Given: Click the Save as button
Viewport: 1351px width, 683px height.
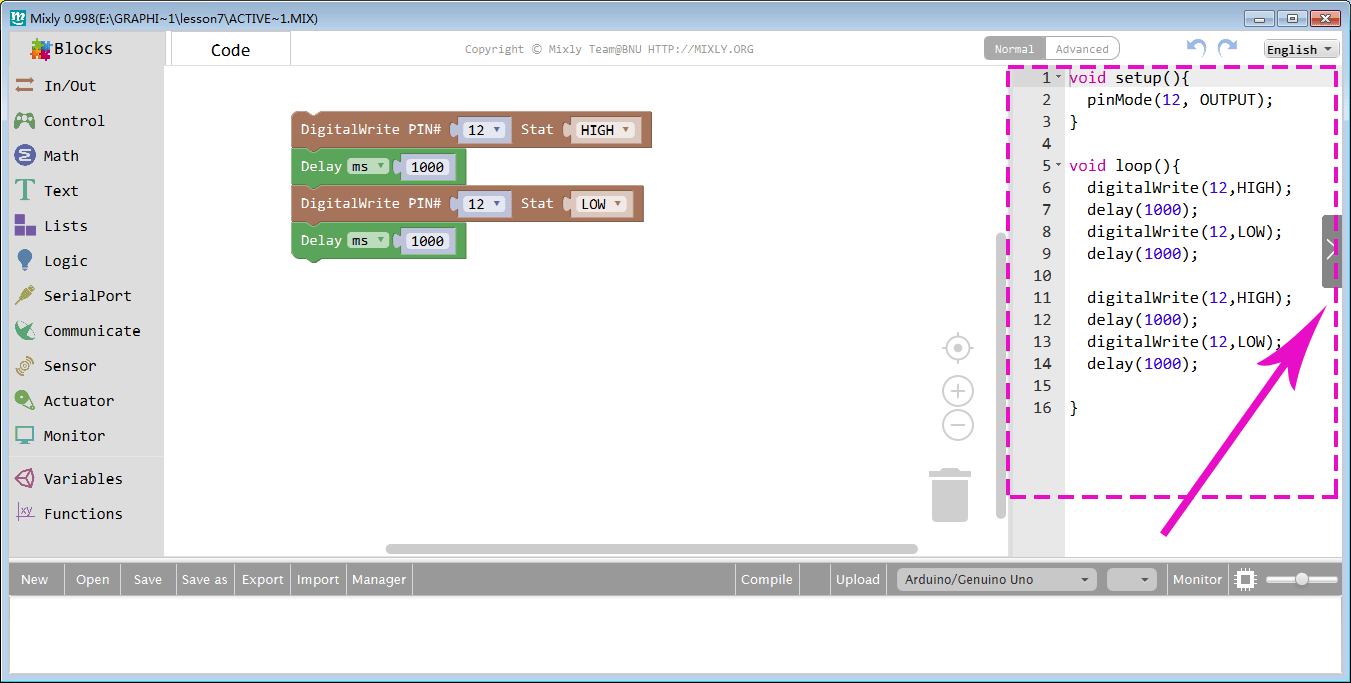Looking at the screenshot, I should click(x=205, y=580).
